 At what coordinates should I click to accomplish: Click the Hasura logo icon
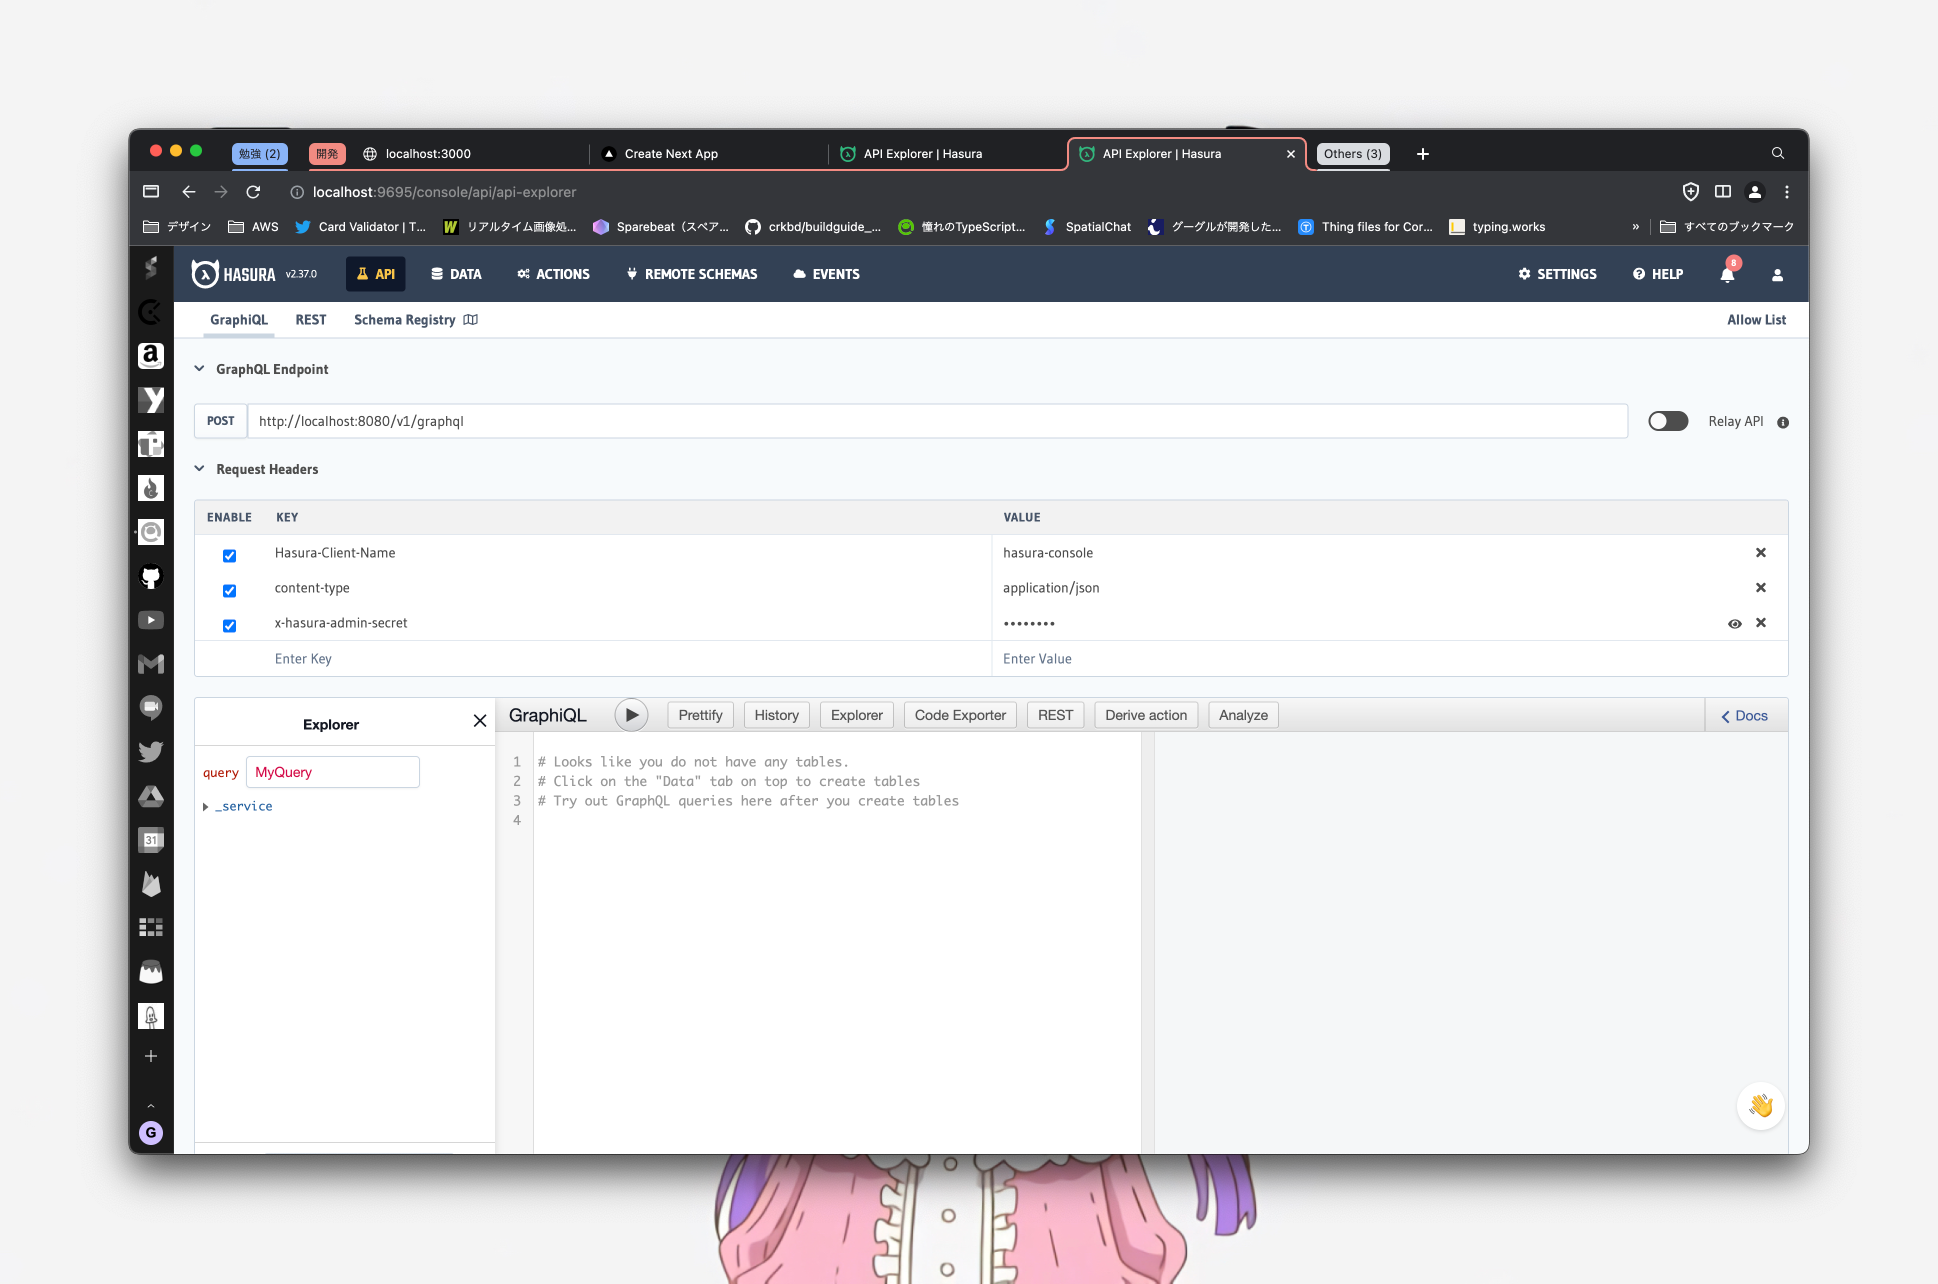(x=205, y=274)
